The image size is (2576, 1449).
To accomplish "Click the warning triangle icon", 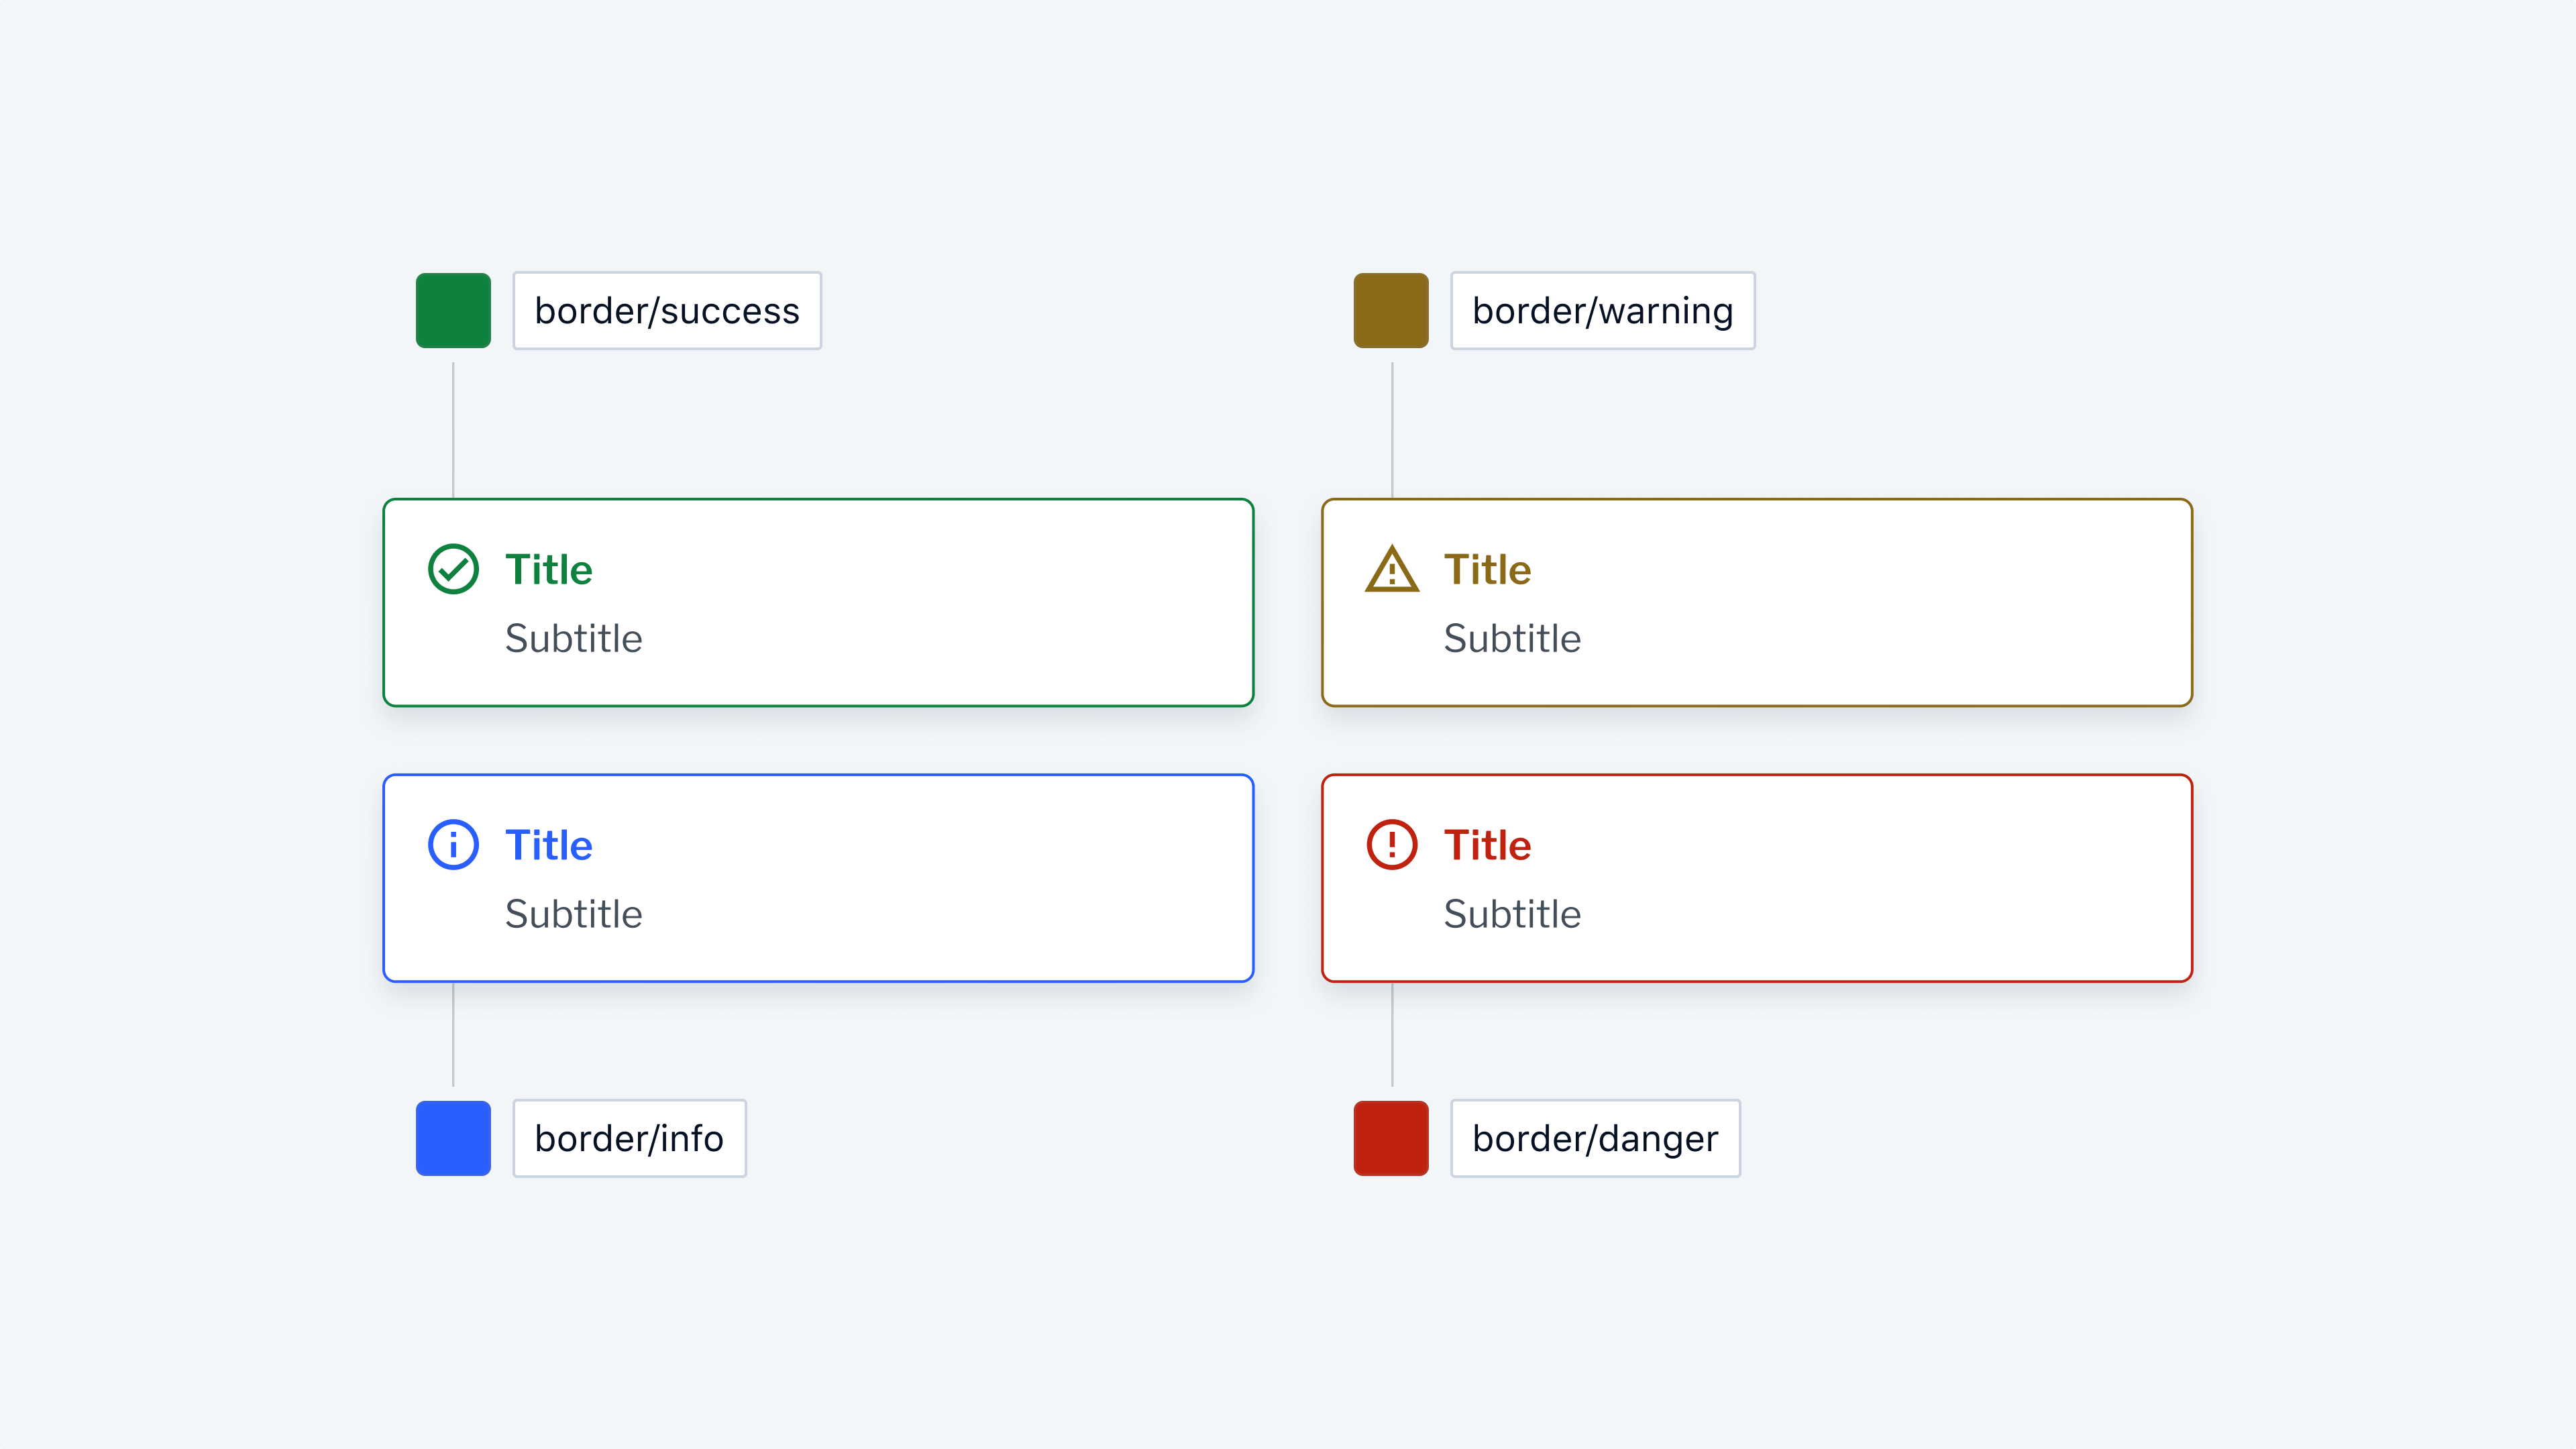I will 1391,569.
